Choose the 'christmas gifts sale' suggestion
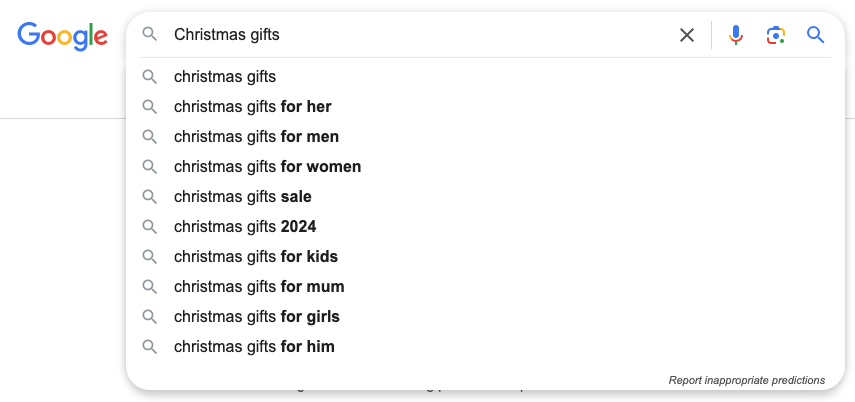The height and width of the screenshot is (402, 855). (242, 197)
